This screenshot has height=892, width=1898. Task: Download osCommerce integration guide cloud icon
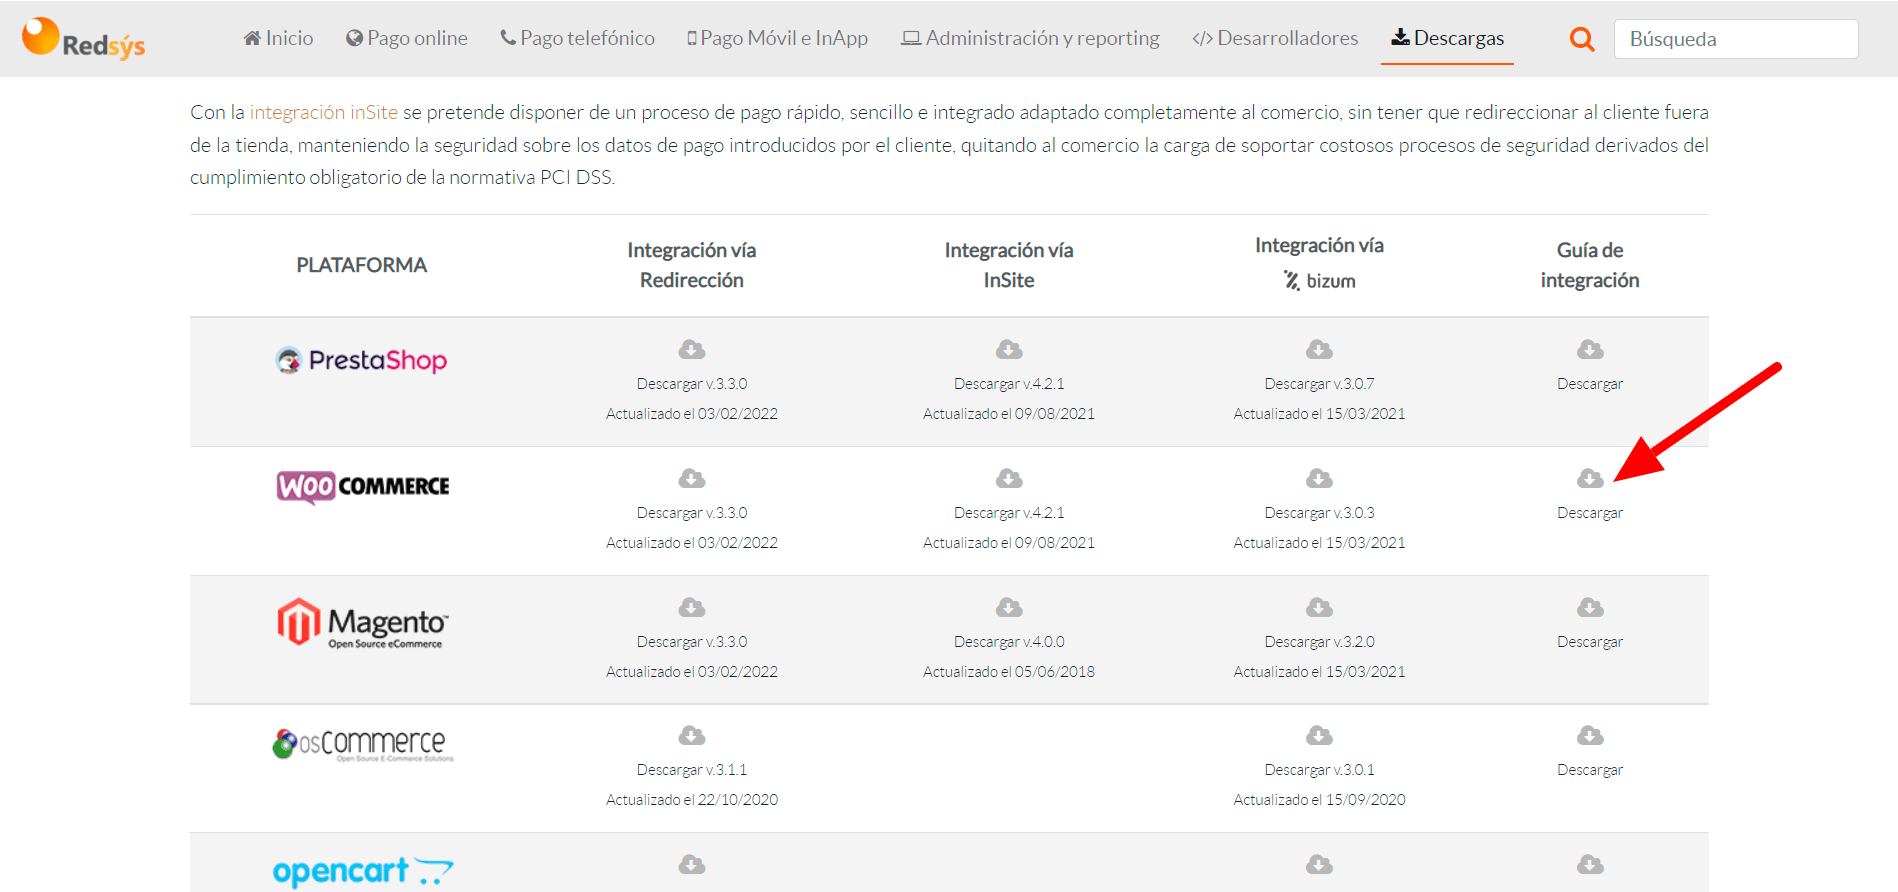[x=1590, y=736]
